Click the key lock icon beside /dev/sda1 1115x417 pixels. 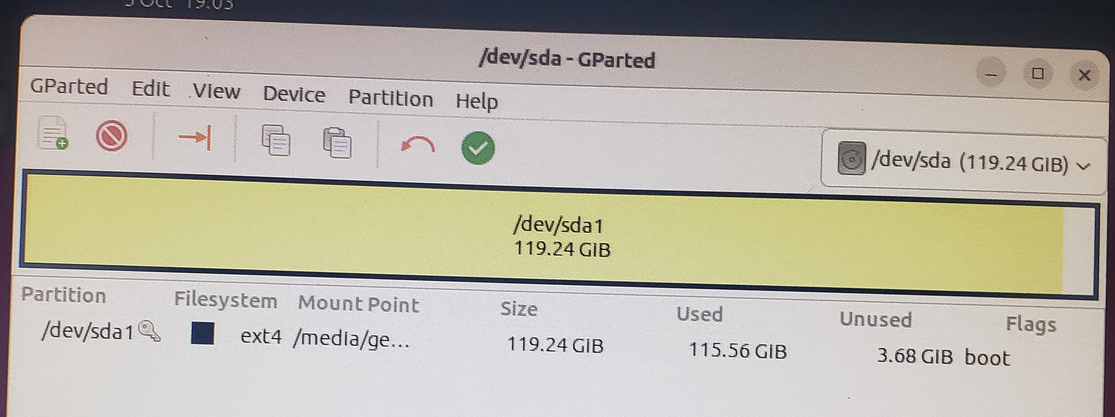149,332
